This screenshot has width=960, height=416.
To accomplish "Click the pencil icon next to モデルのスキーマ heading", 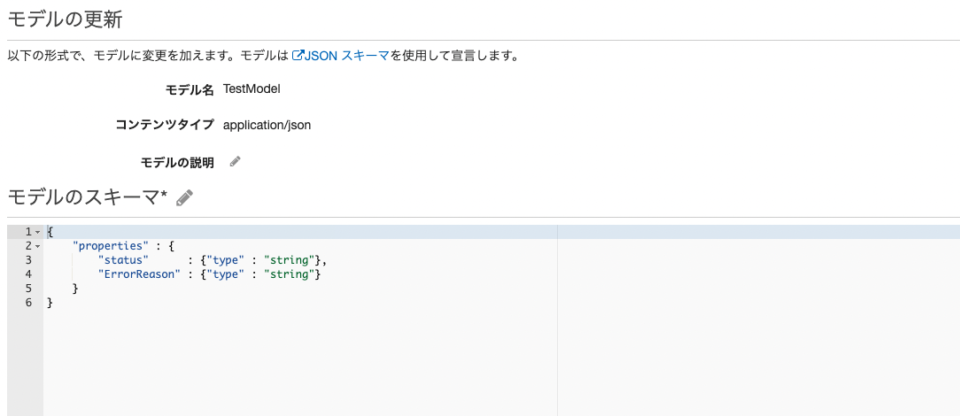I will 184,198.
